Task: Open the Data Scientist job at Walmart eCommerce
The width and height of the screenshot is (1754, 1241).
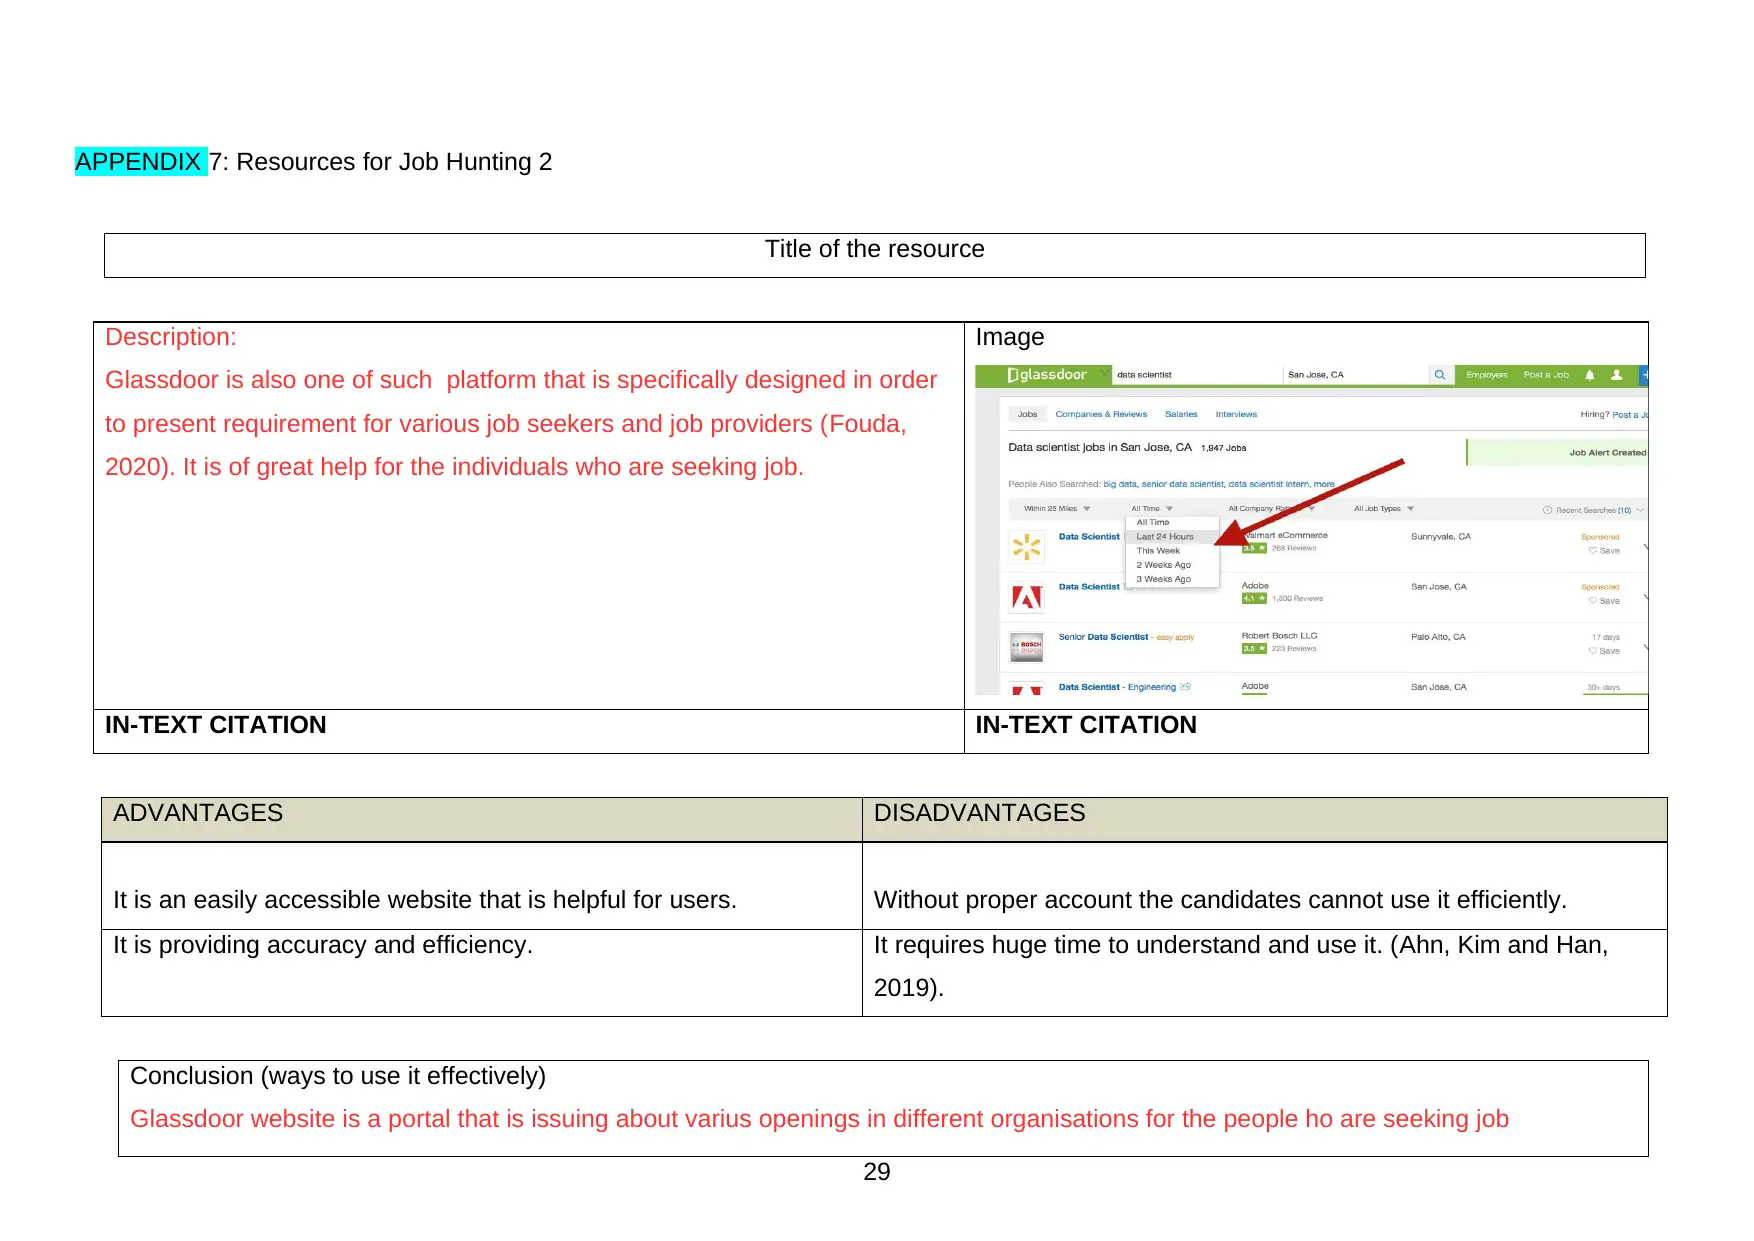Action: coord(1089,537)
